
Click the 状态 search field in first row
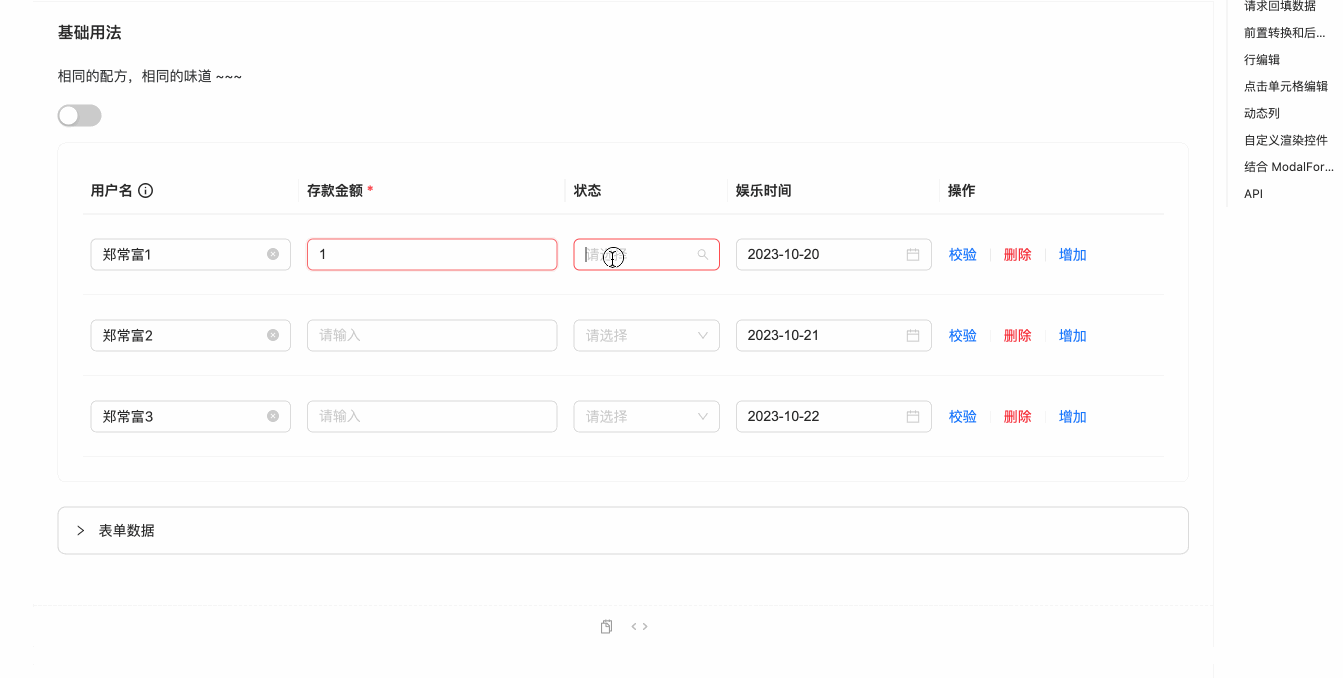pyautogui.click(x=640, y=254)
